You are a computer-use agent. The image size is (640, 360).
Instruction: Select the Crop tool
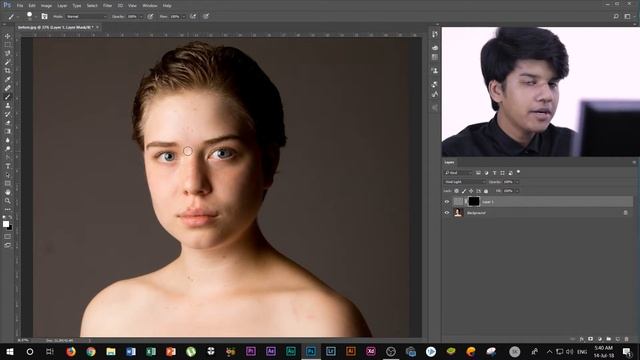[x=7, y=71]
